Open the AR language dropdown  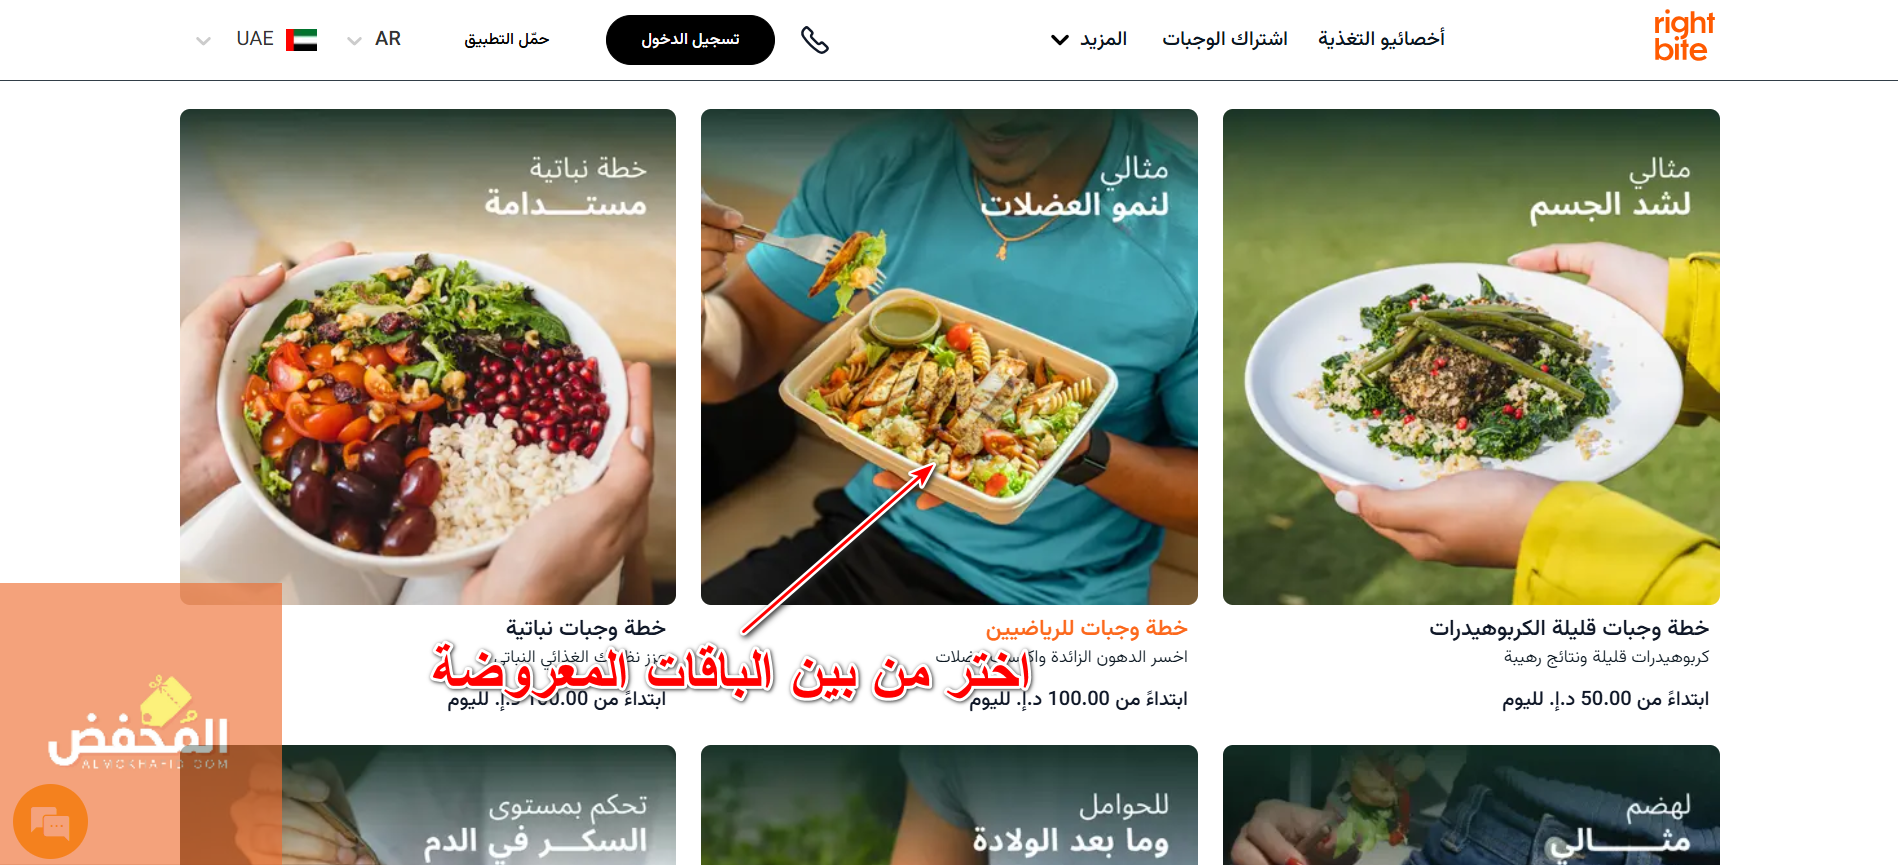[374, 39]
